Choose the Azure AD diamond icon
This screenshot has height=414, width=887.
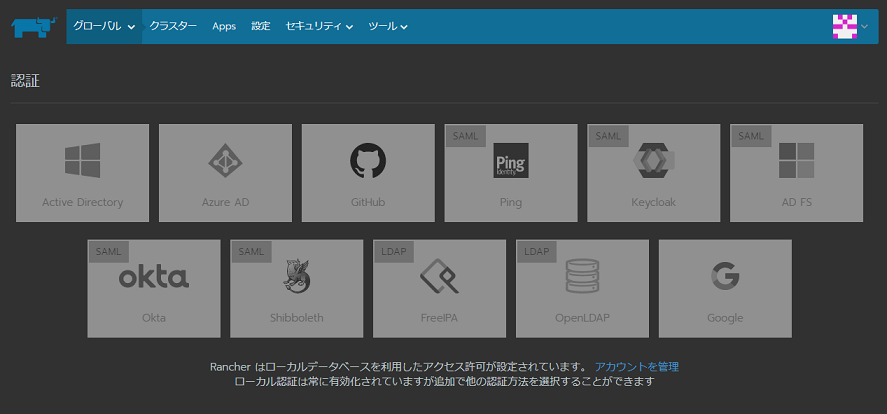click(x=225, y=160)
